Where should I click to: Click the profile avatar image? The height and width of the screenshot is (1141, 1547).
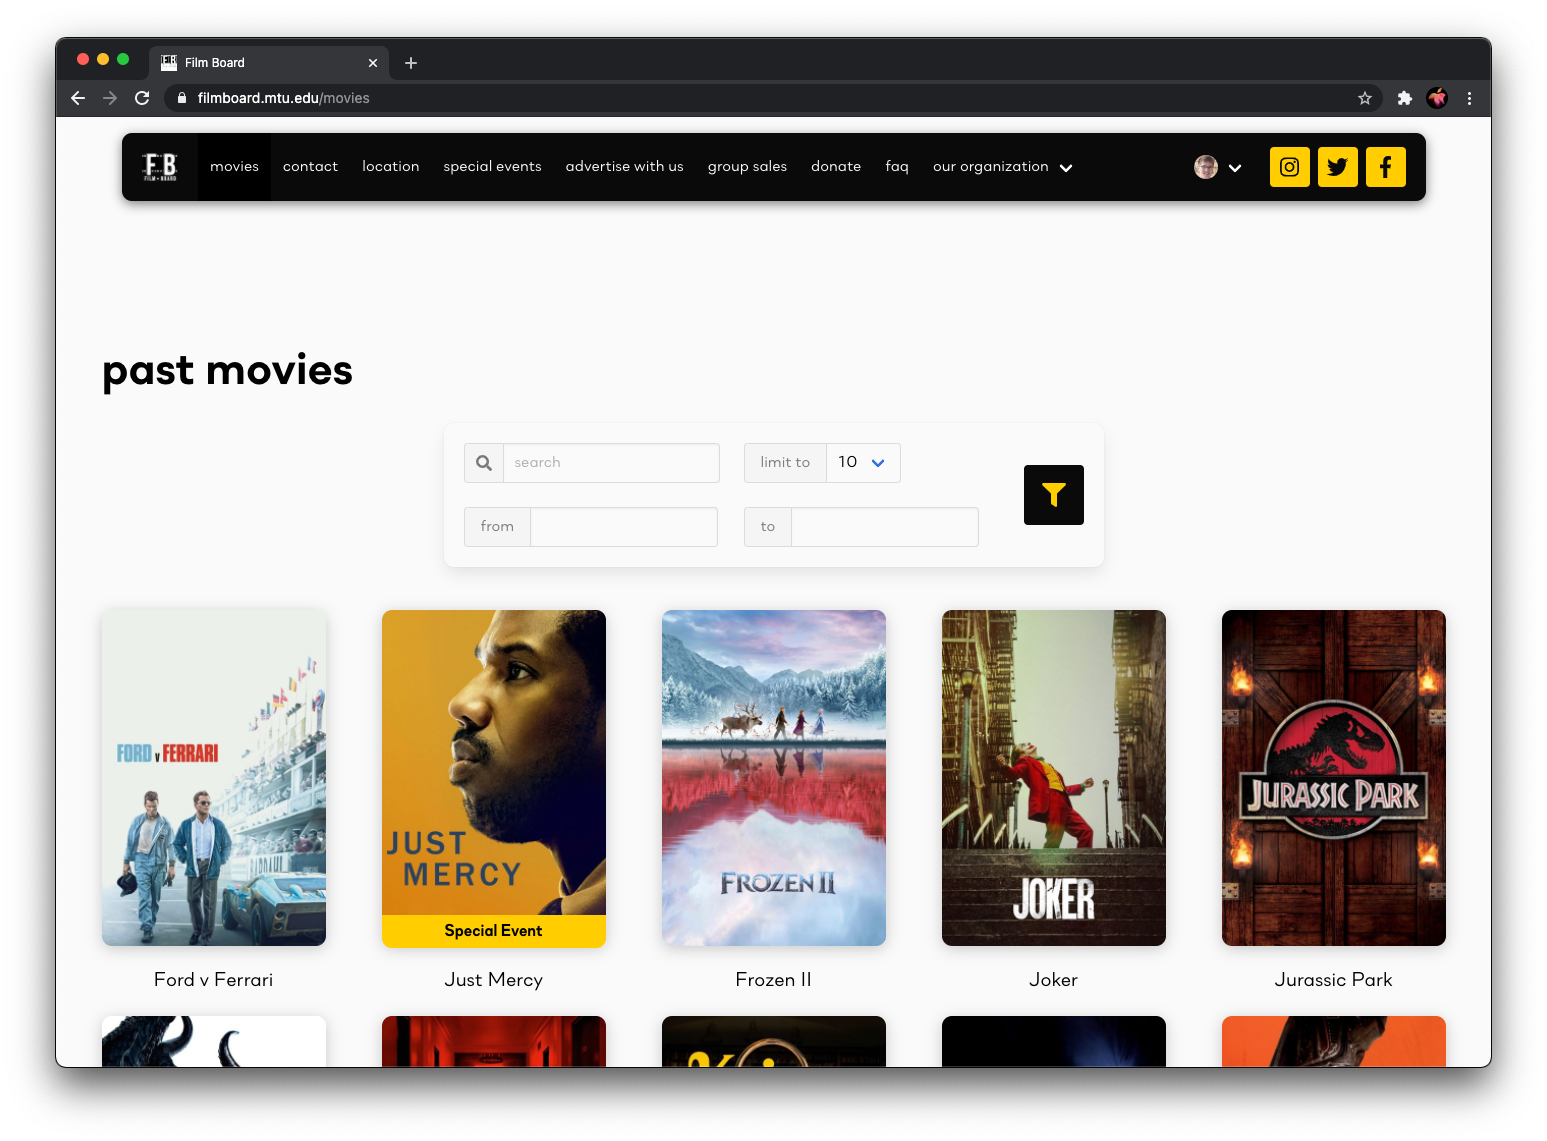(x=1205, y=167)
